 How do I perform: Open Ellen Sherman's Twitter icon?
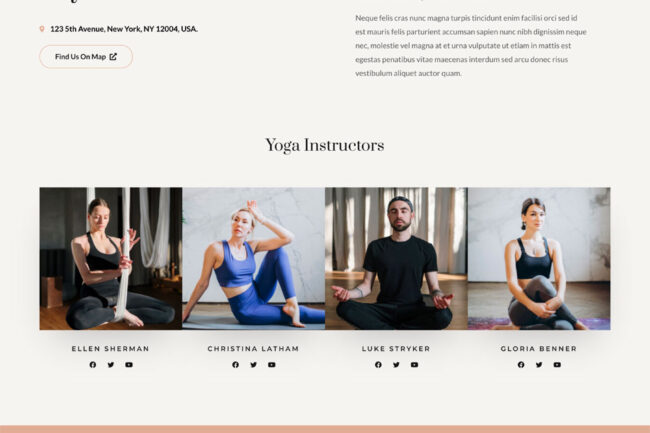(x=111, y=365)
